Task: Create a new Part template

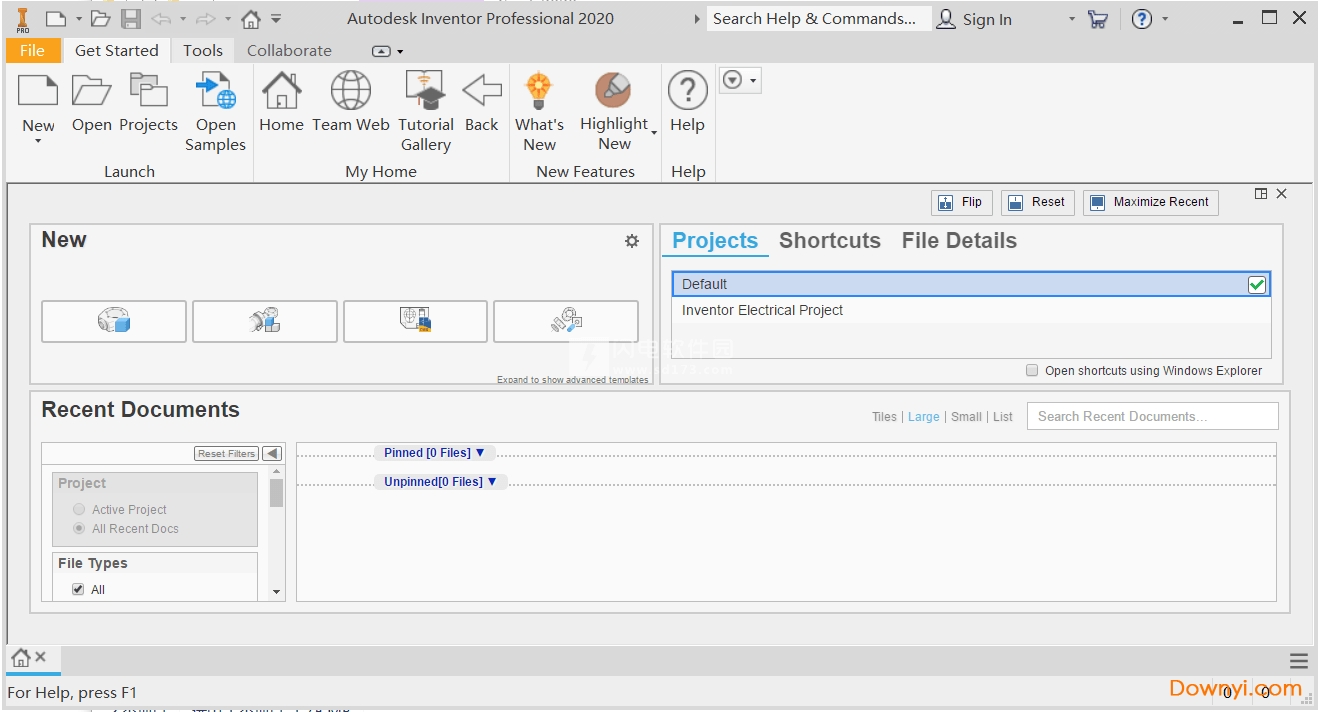Action: pos(113,321)
